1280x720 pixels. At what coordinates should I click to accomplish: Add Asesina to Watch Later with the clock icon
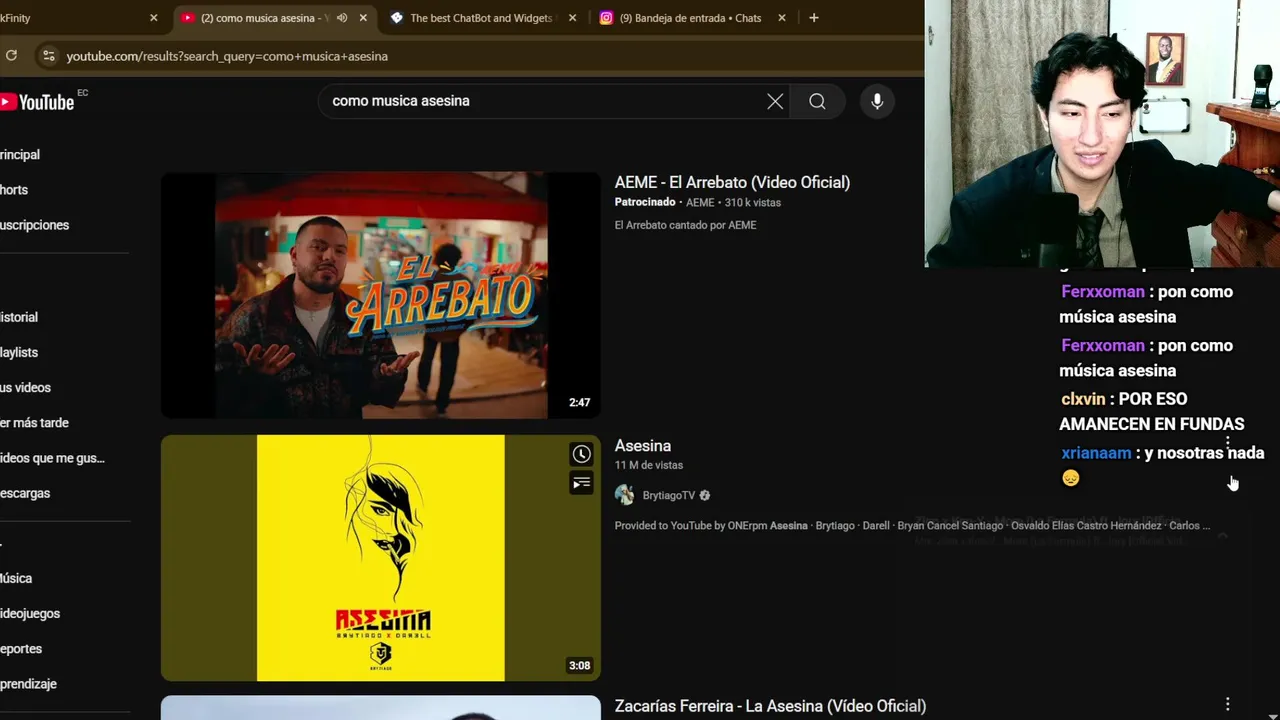581,454
